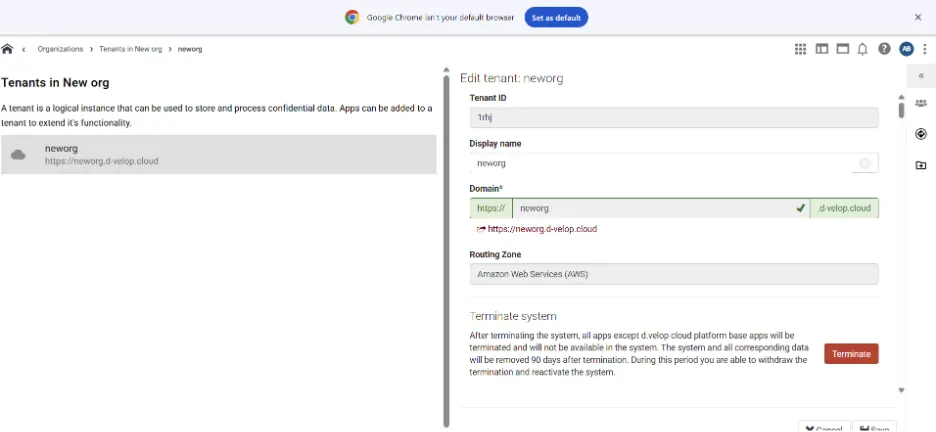The width and height of the screenshot is (936, 432).
Task: Open the apps grid icon
Action: click(x=800, y=49)
